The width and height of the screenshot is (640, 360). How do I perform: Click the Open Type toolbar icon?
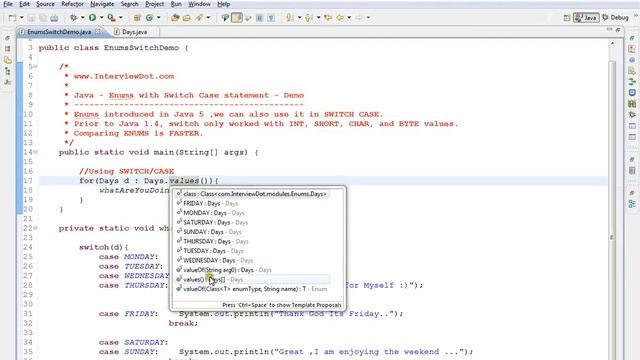(x=175, y=18)
